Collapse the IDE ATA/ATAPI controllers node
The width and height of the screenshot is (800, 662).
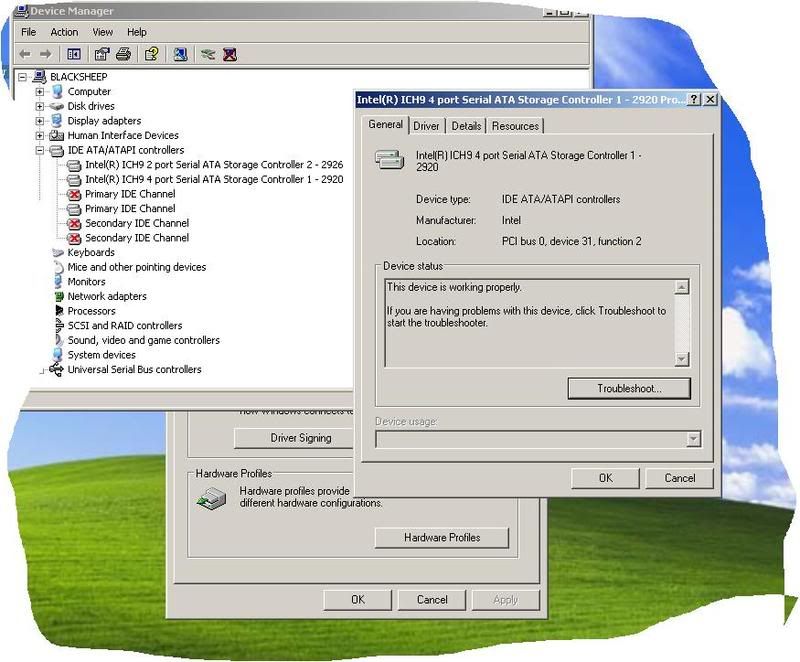tap(40, 150)
